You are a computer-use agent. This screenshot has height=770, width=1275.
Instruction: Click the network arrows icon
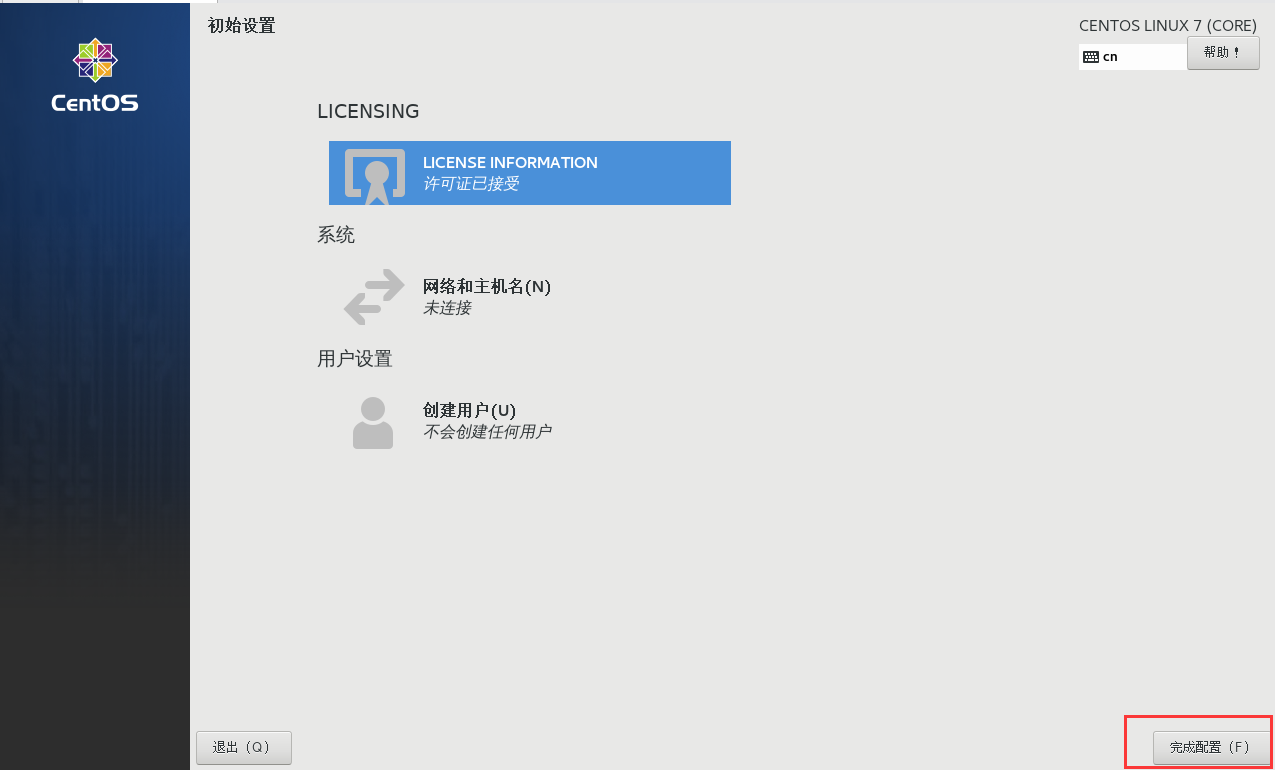click(x=374, y=297)
